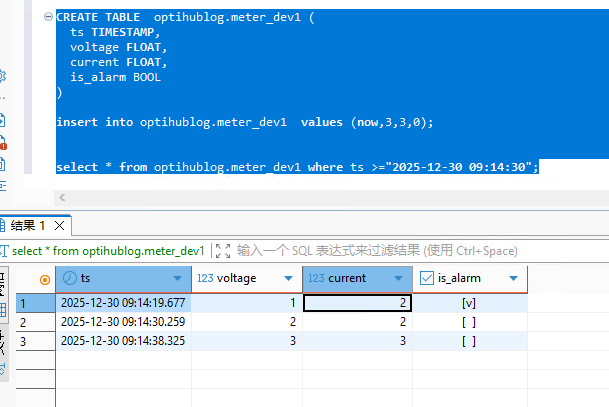Click the checkbox icon in is_alarm header
The image size is (609, 407).
pyautogui.click(x=427, y=278)
